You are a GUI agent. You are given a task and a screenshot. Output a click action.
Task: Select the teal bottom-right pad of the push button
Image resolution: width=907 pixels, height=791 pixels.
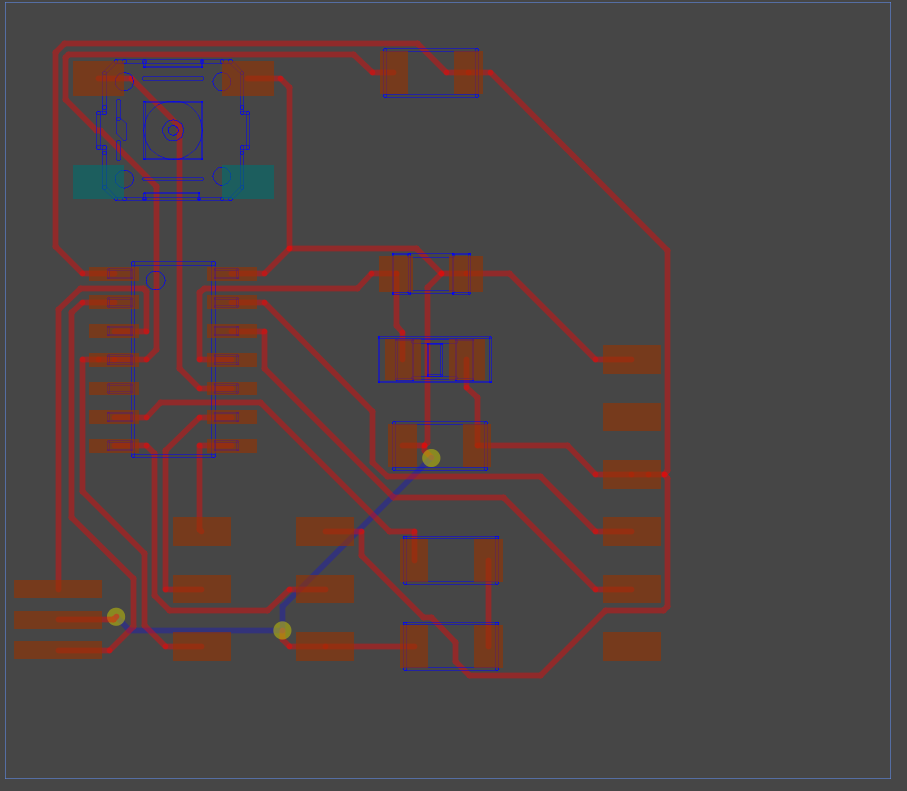pos(248,182)
